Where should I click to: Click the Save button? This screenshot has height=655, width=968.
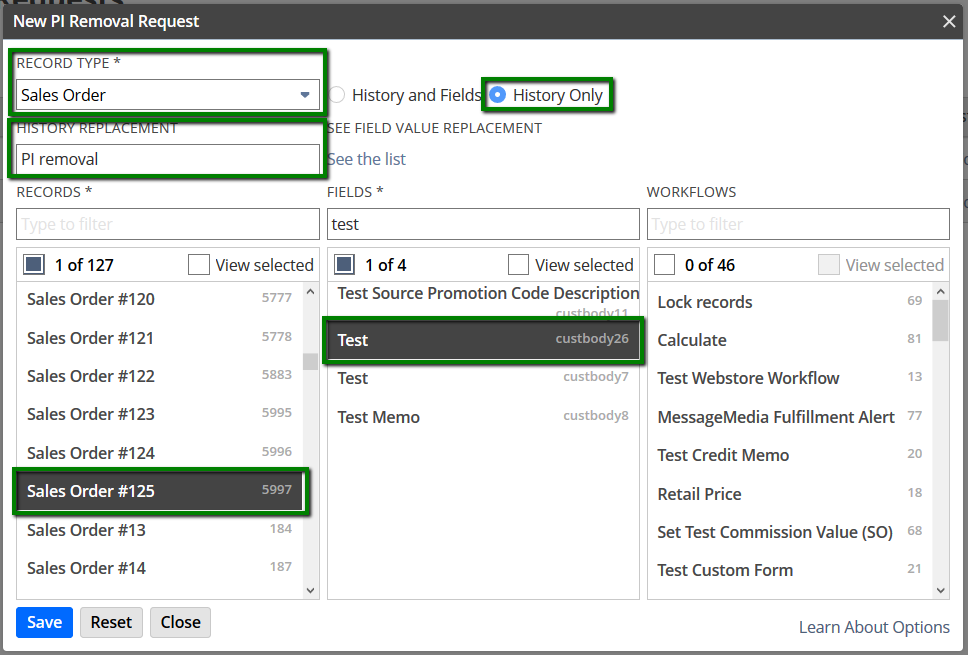[x=44, y=622]
